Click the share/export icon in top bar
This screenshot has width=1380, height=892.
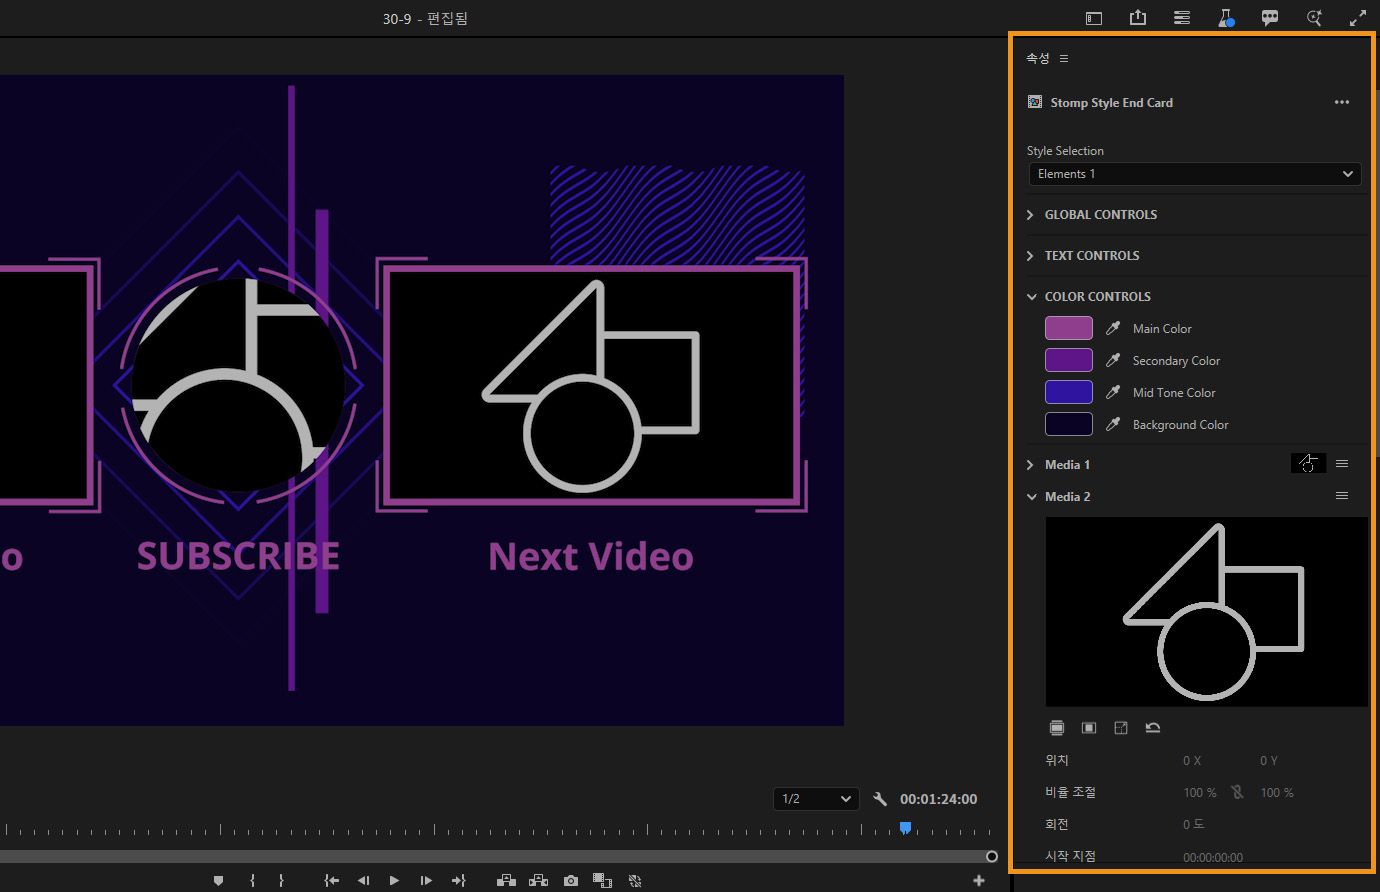click(1138, 18)
